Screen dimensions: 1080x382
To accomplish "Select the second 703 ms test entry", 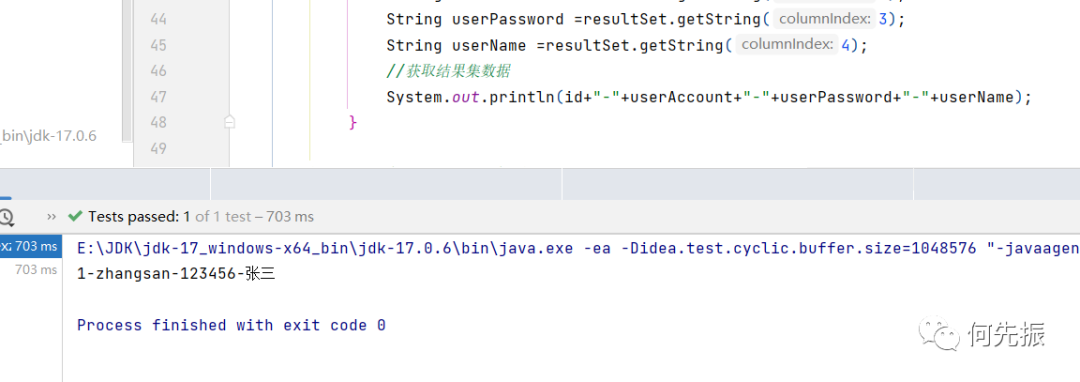I will pos(36,270).
